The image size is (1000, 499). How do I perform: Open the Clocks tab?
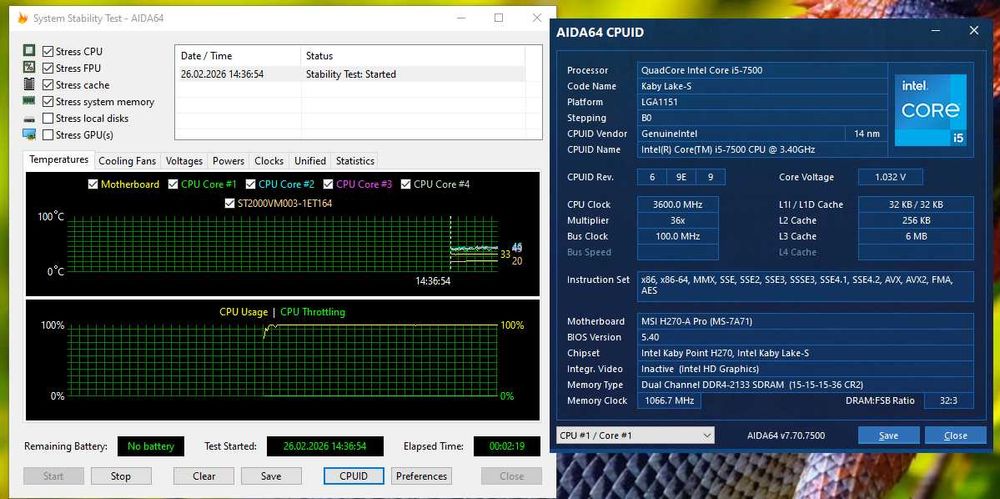pos(269,161)
